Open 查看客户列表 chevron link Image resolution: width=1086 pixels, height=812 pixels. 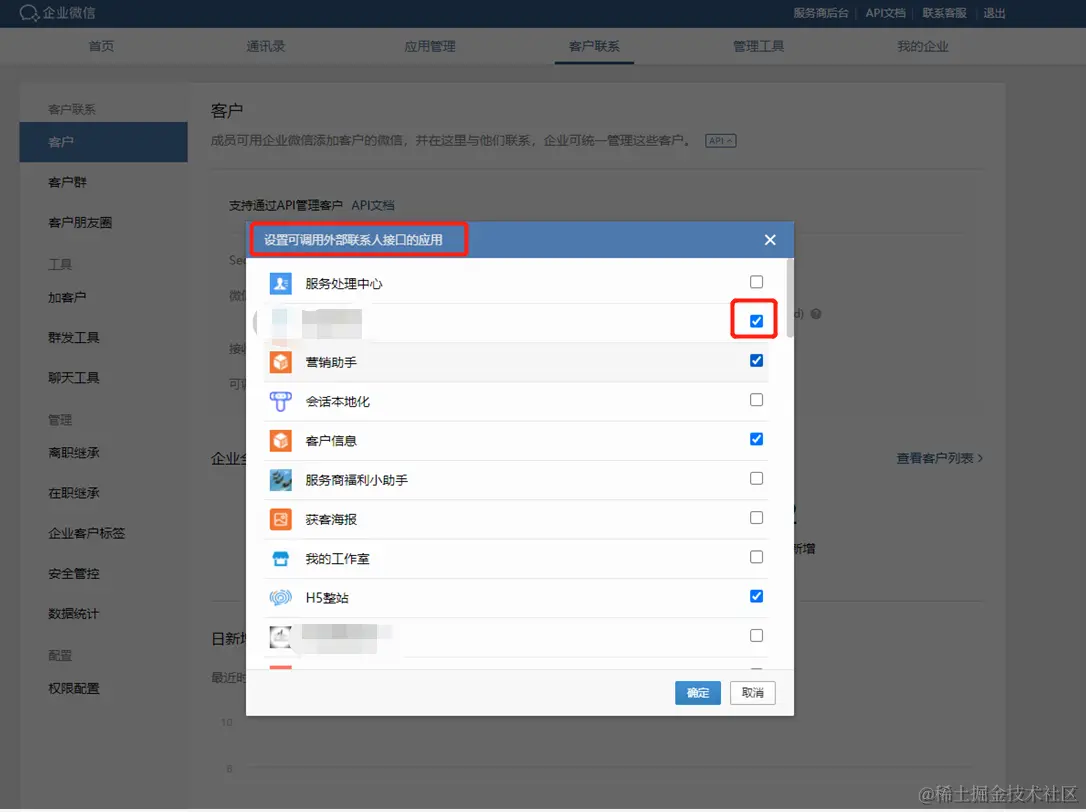(940, 458)
